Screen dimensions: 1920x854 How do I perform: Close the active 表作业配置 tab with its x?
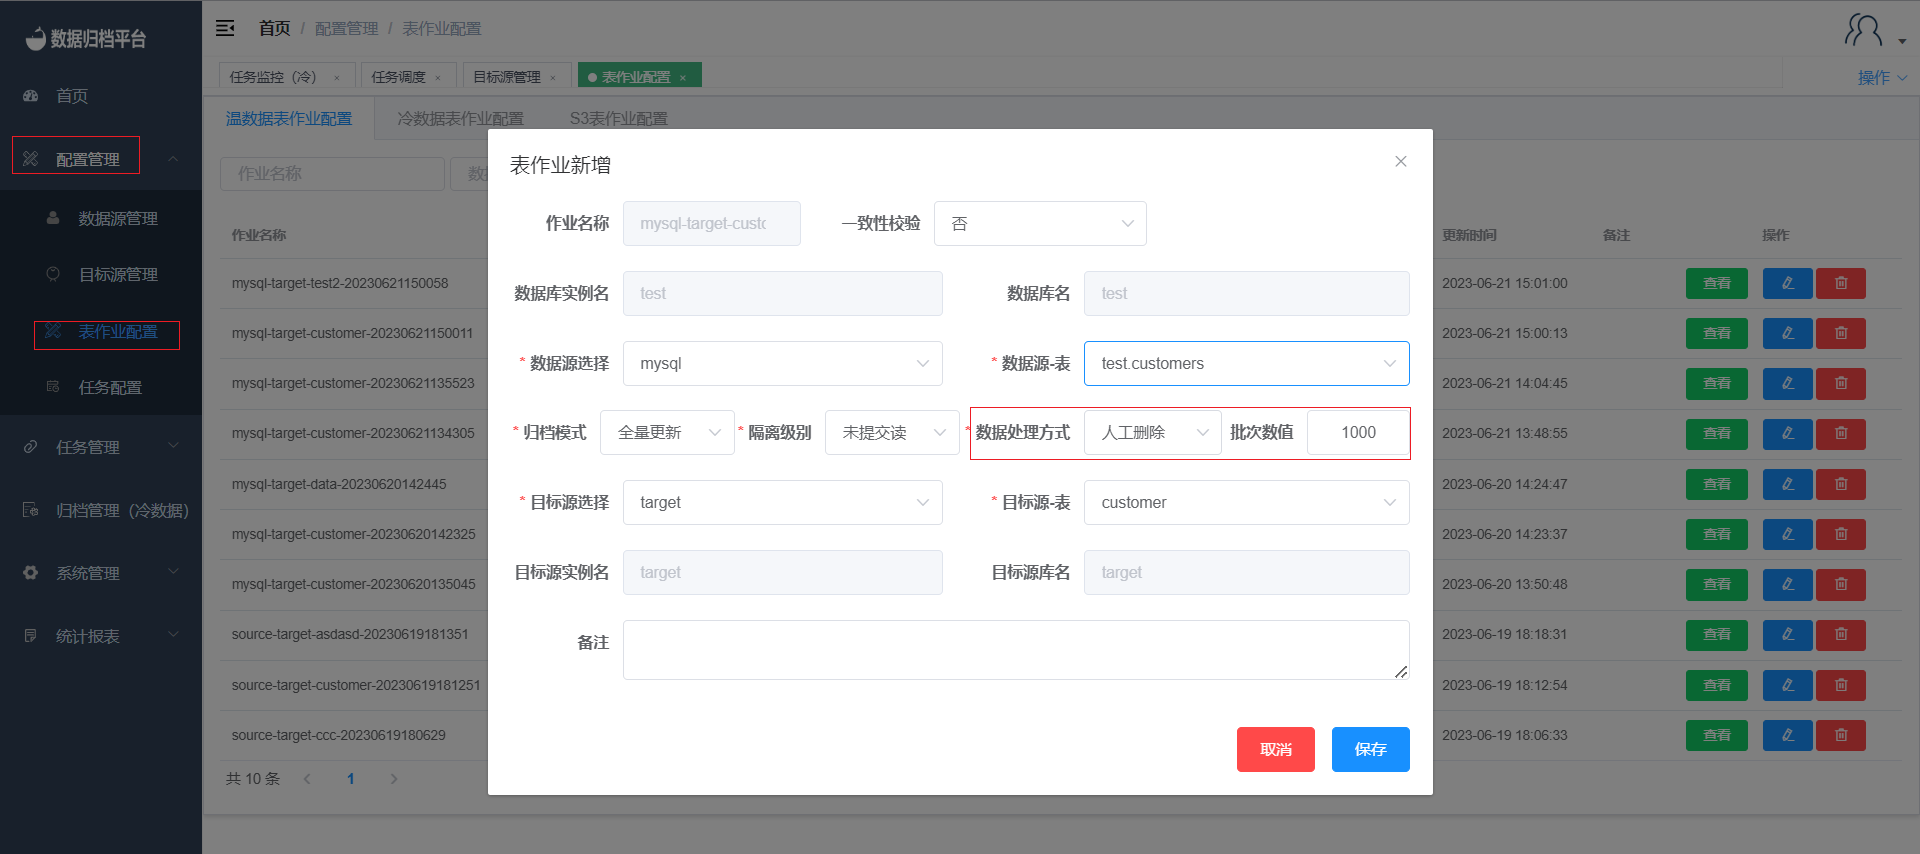[x=683, y=77]
